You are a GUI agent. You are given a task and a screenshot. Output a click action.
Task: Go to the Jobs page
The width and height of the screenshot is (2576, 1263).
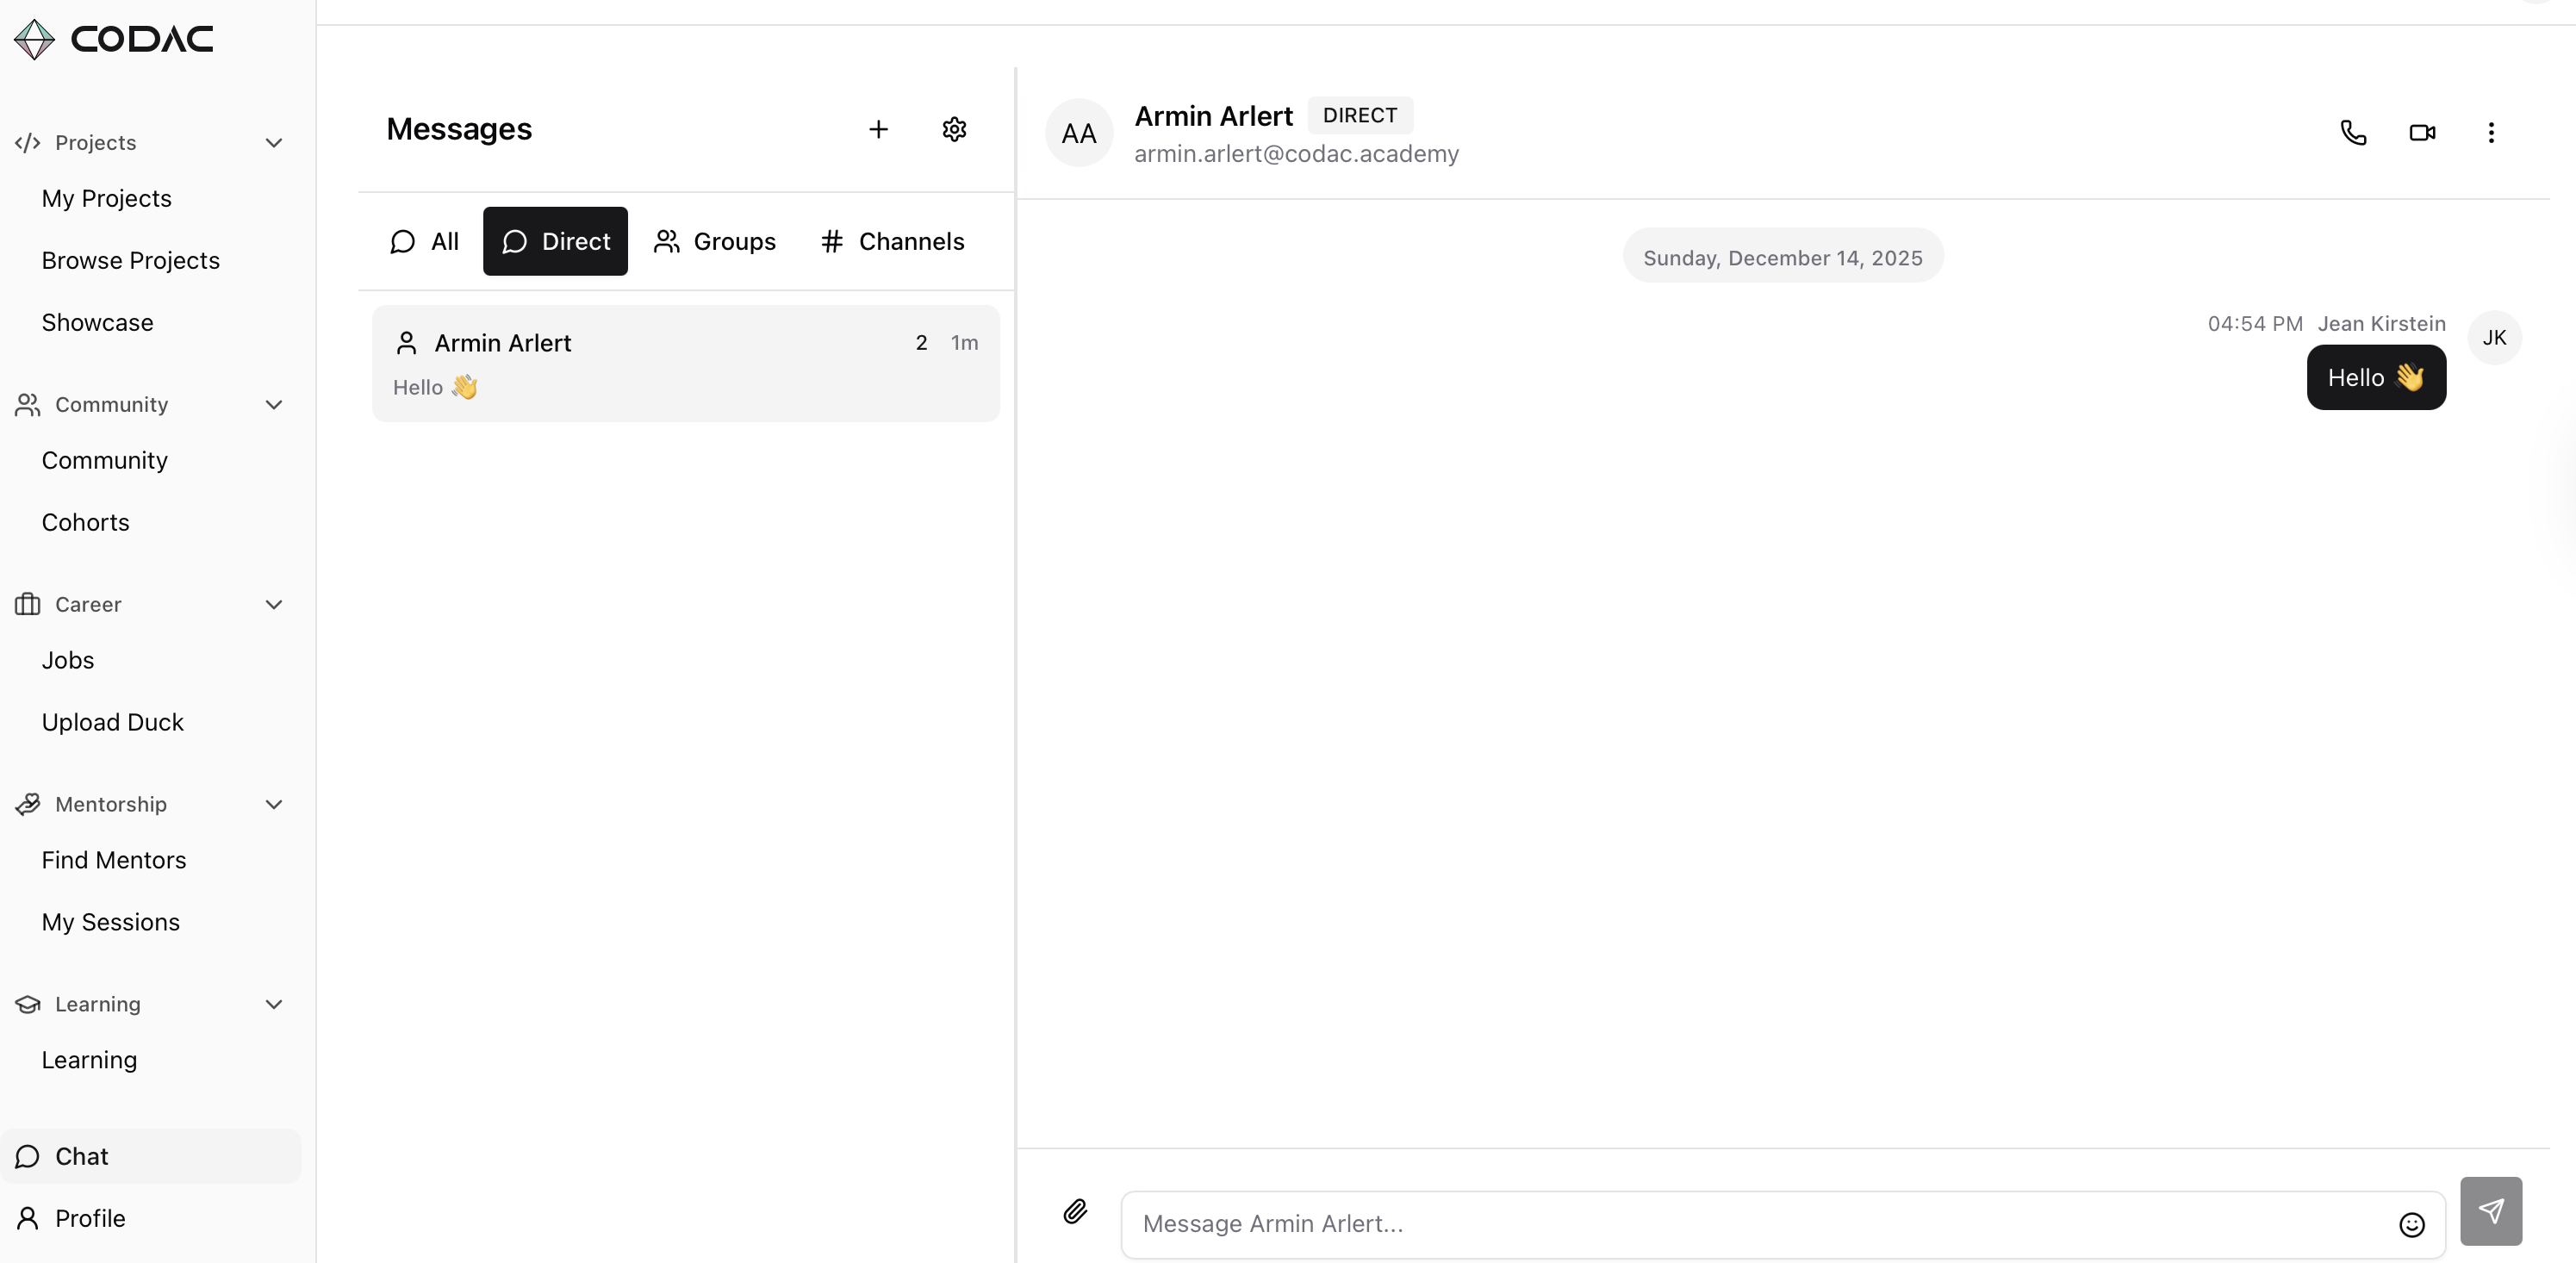click(x=67, y=661)
